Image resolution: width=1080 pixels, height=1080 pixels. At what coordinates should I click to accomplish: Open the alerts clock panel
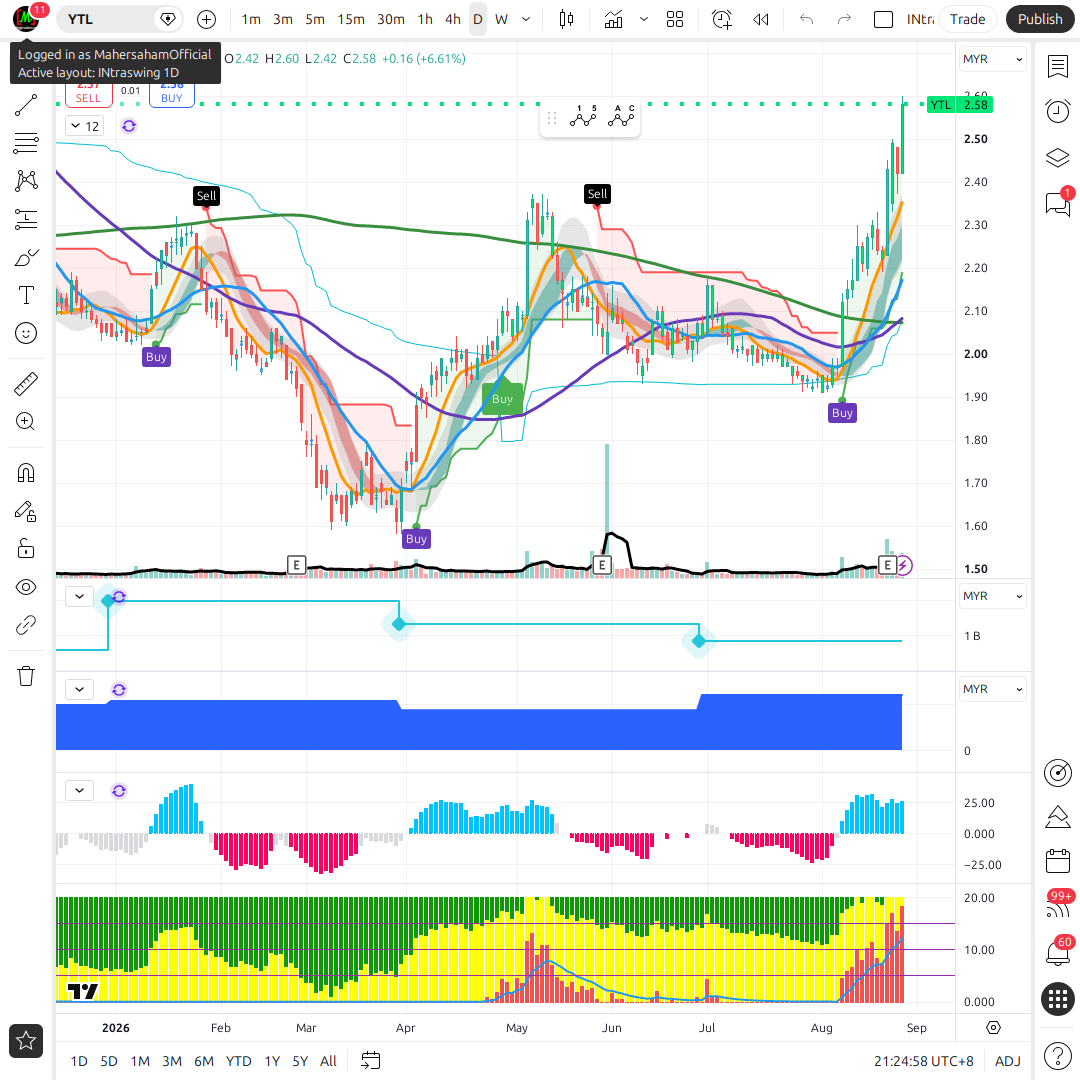click(1057, 112)
